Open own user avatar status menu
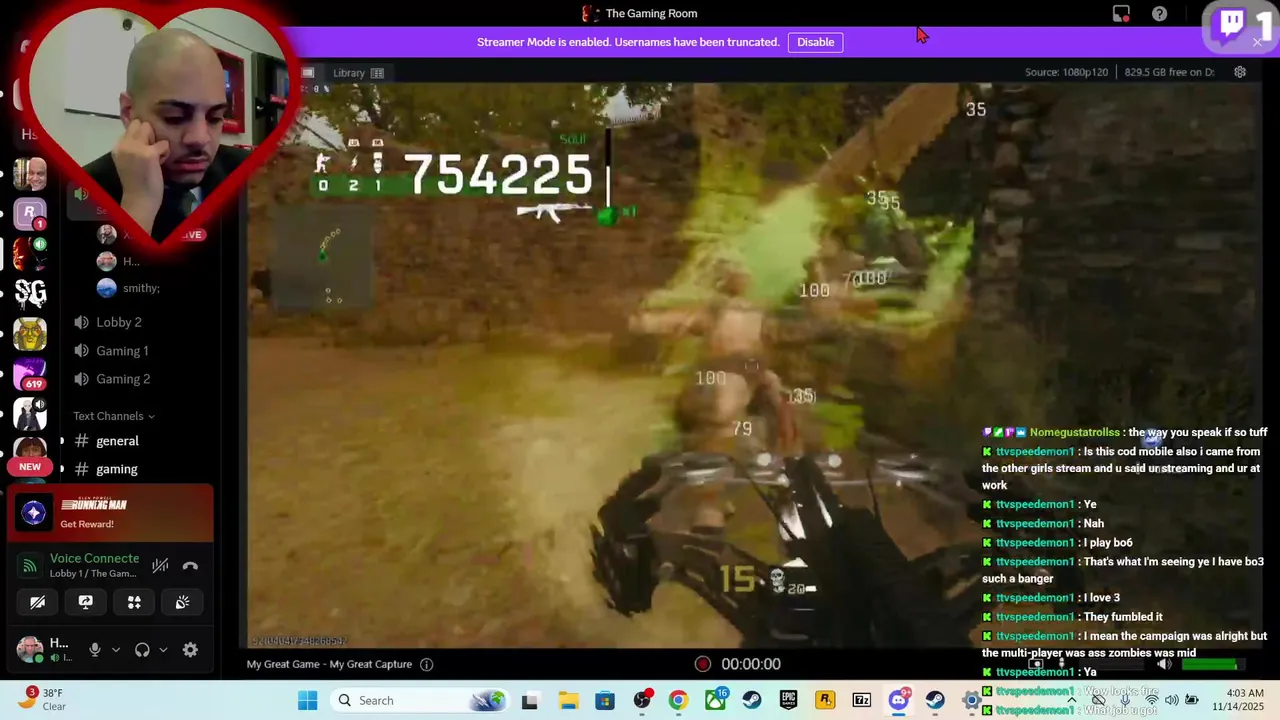 click(30, 649)
